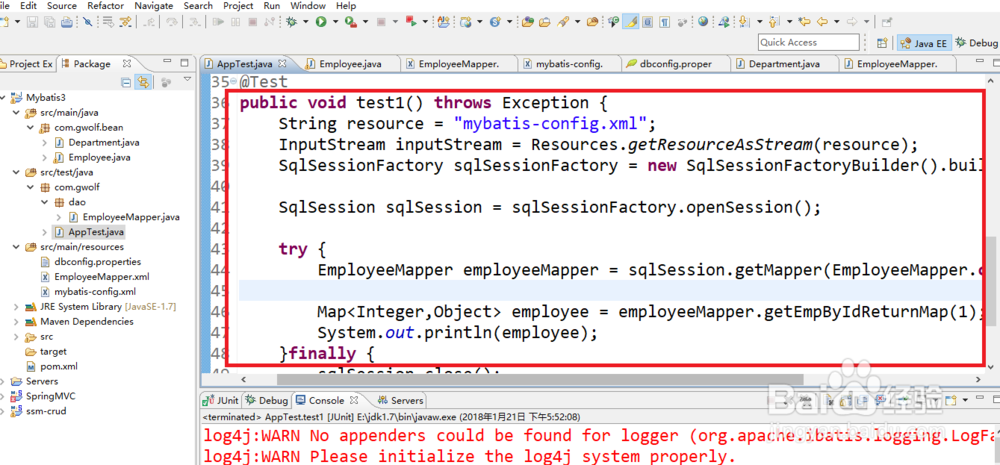1000x465 pixels.
Task: Collapse the src/test/java folder
Action: (x=15, y=172)
